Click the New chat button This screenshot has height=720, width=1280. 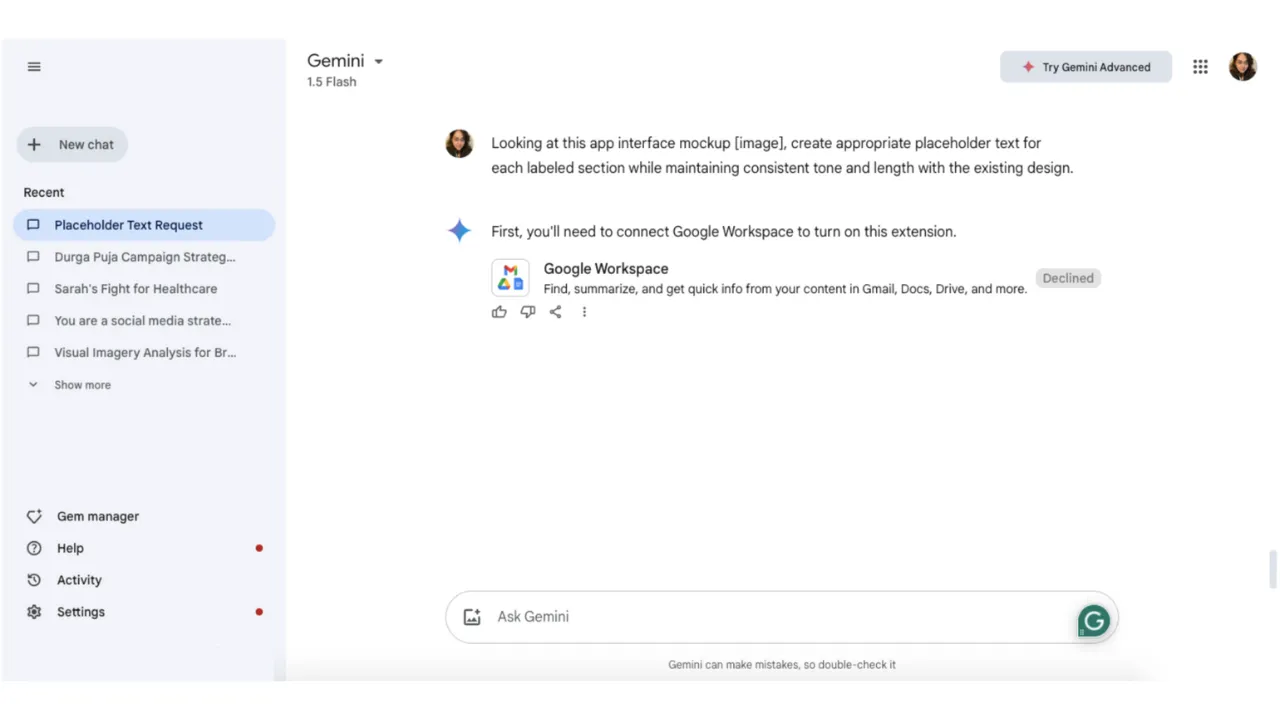[72, 145]
